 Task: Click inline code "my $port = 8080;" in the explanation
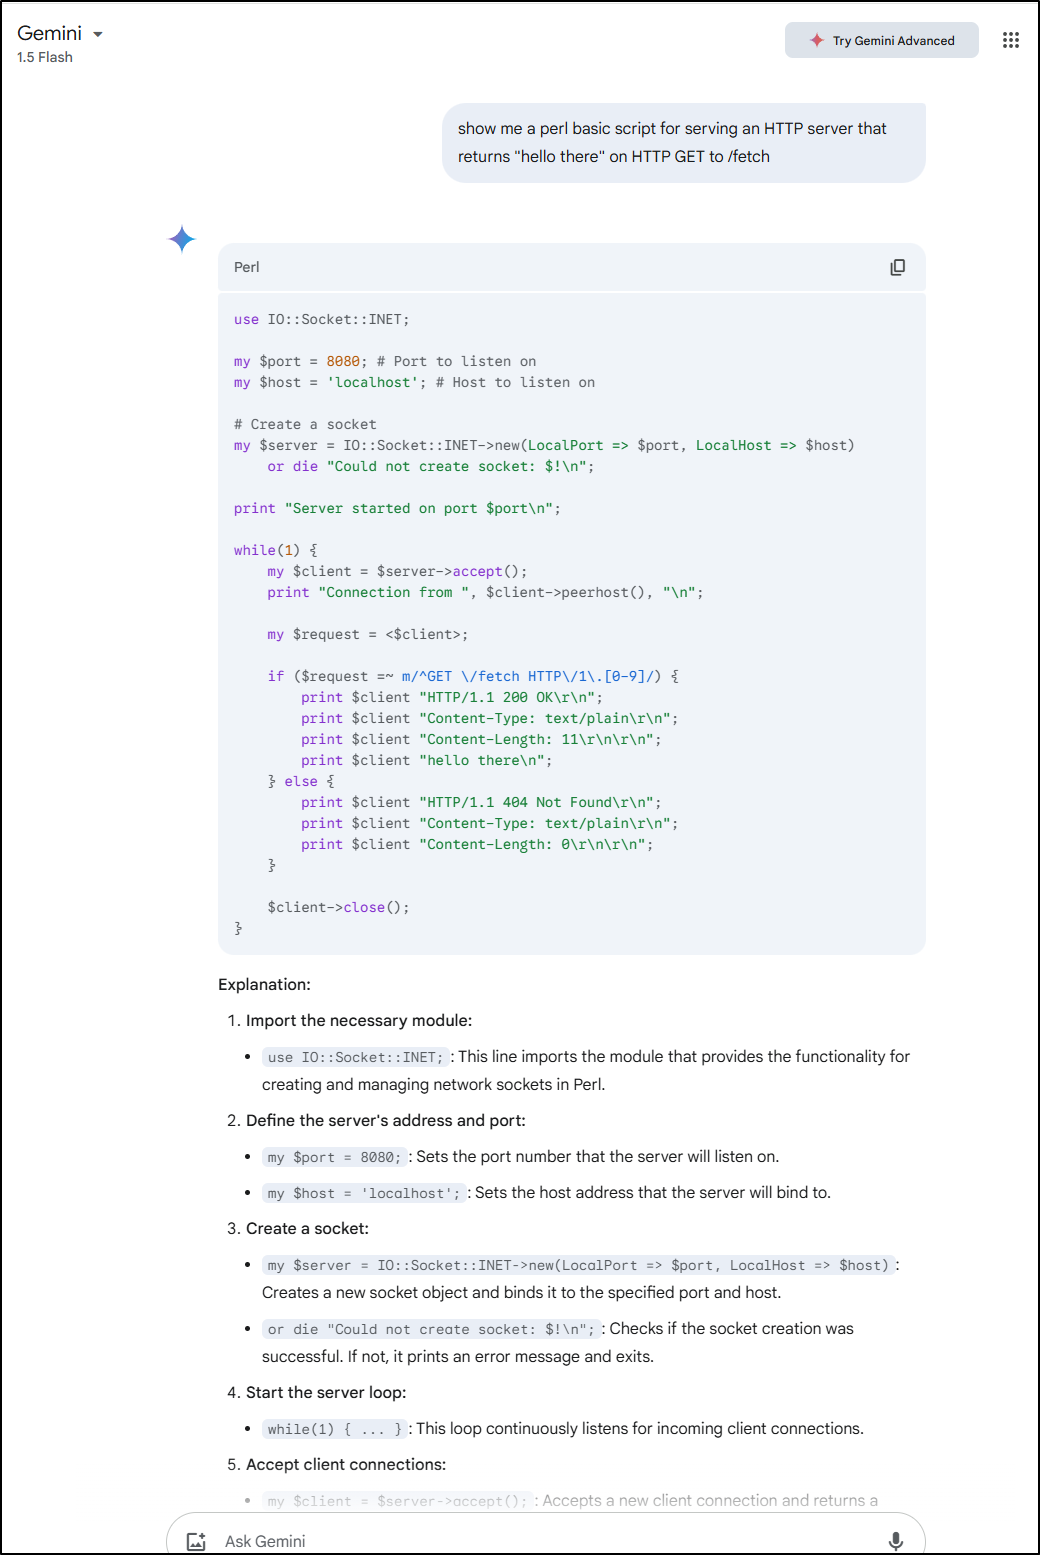334,1157
